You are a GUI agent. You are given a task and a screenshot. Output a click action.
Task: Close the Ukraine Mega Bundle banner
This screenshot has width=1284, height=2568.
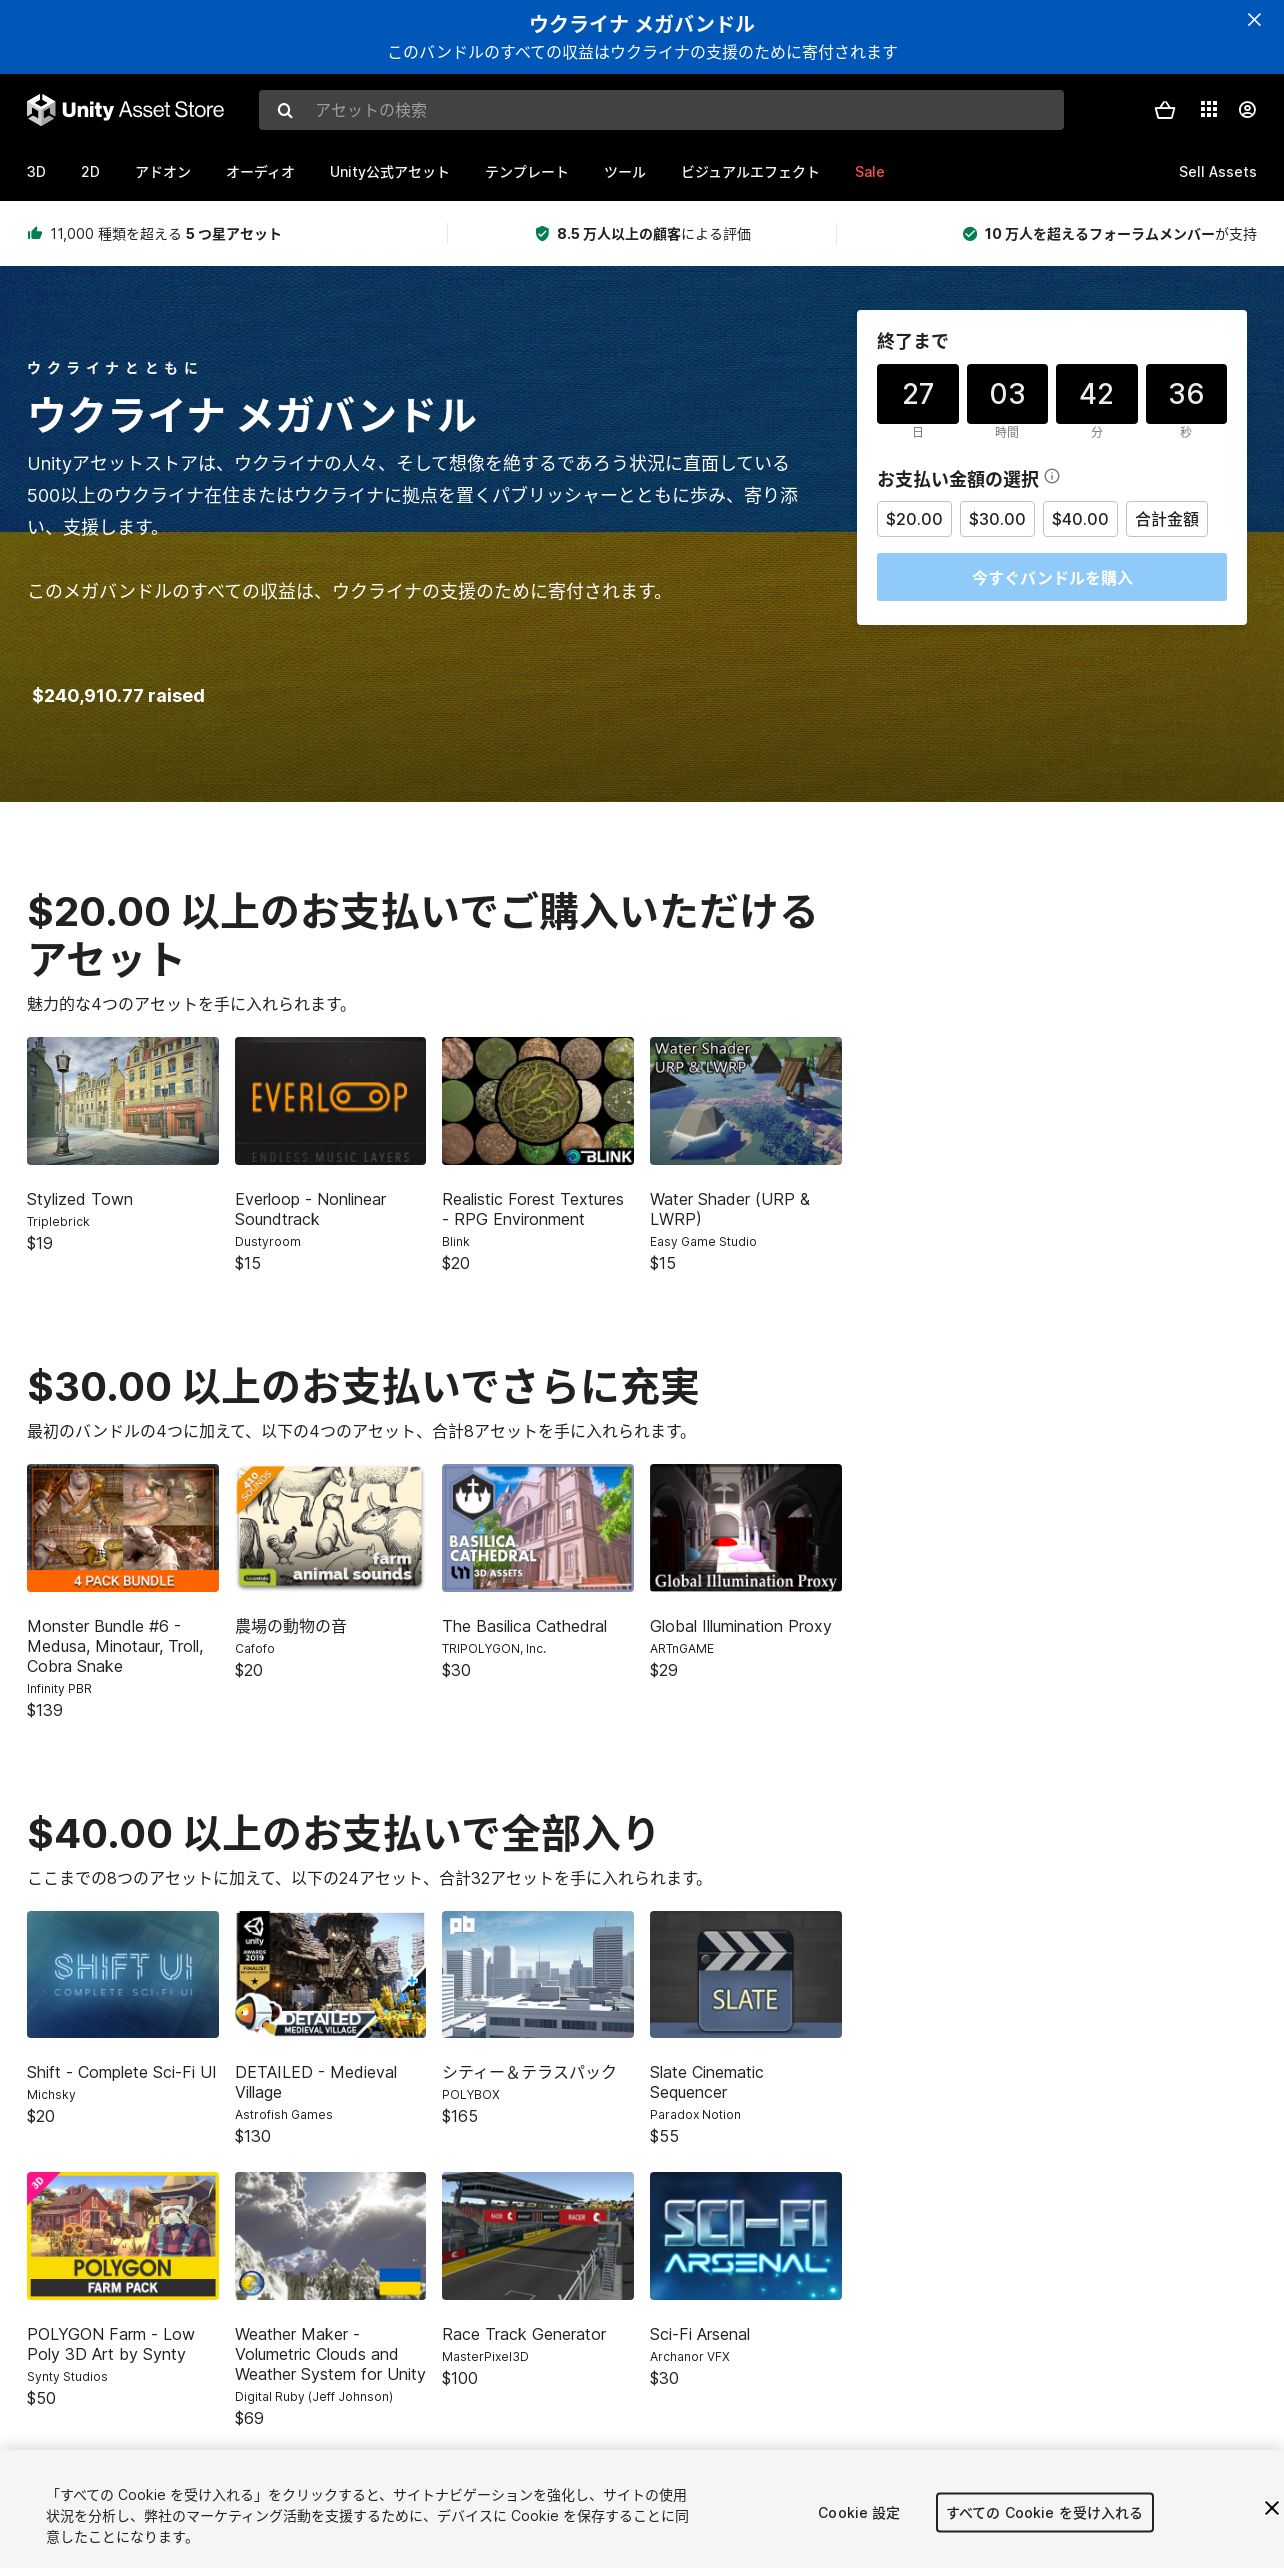pos(1254,20)
